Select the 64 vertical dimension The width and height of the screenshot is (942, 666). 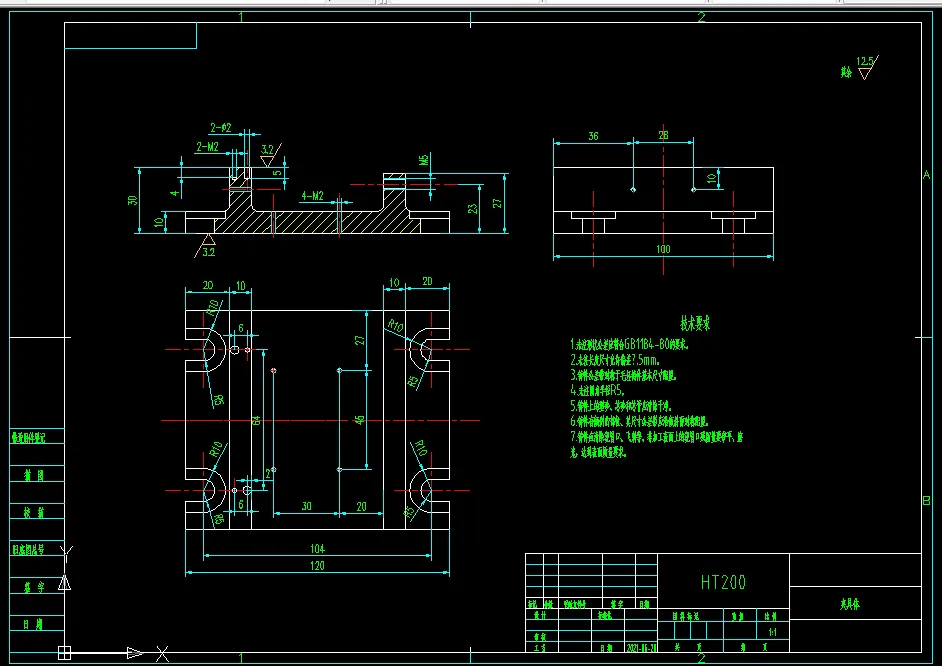(257, 420)
